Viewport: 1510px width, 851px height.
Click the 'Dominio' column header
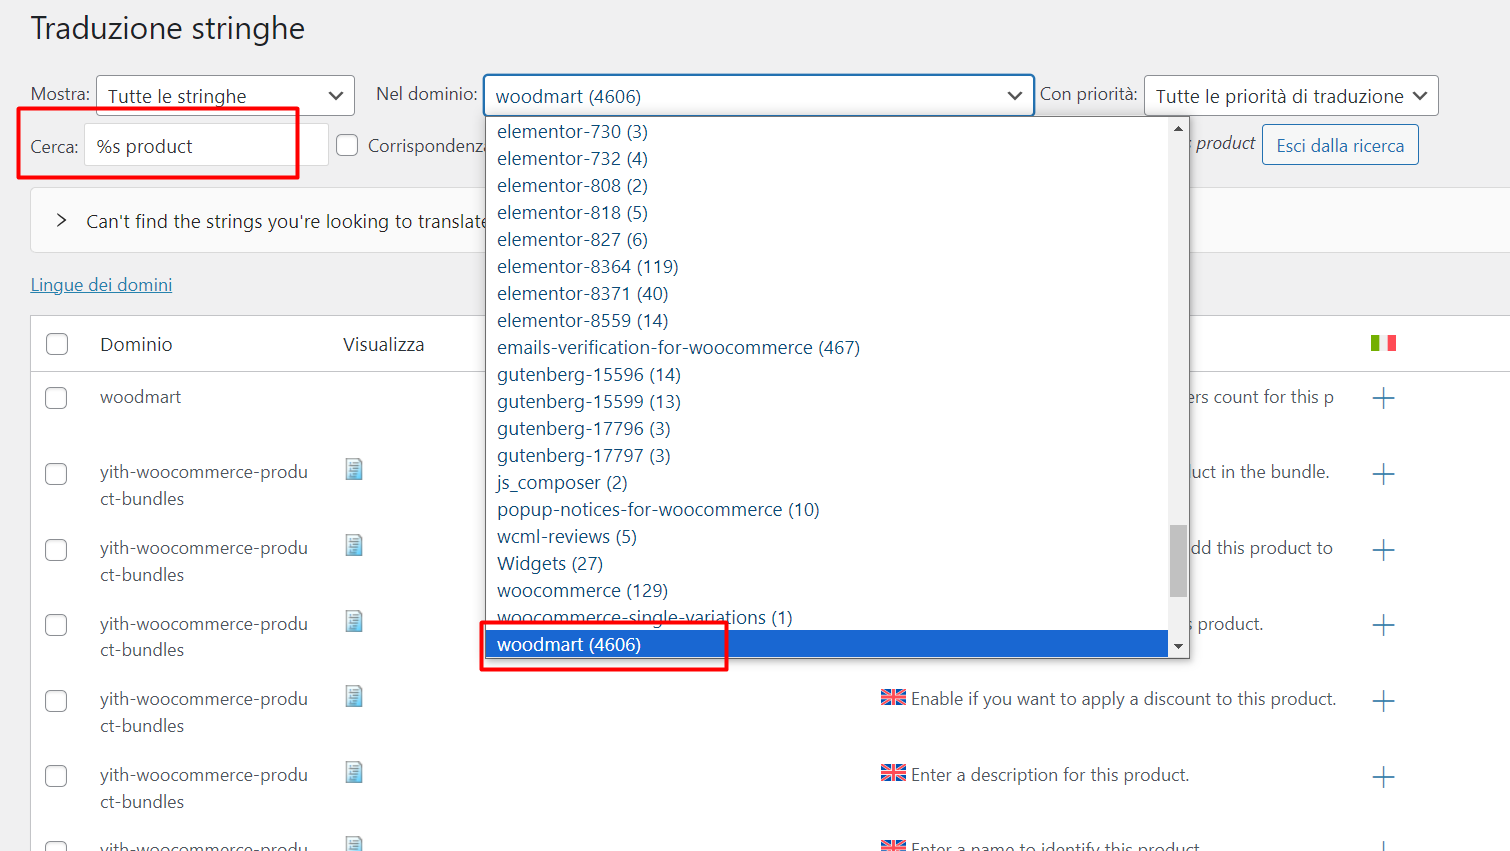136,344
